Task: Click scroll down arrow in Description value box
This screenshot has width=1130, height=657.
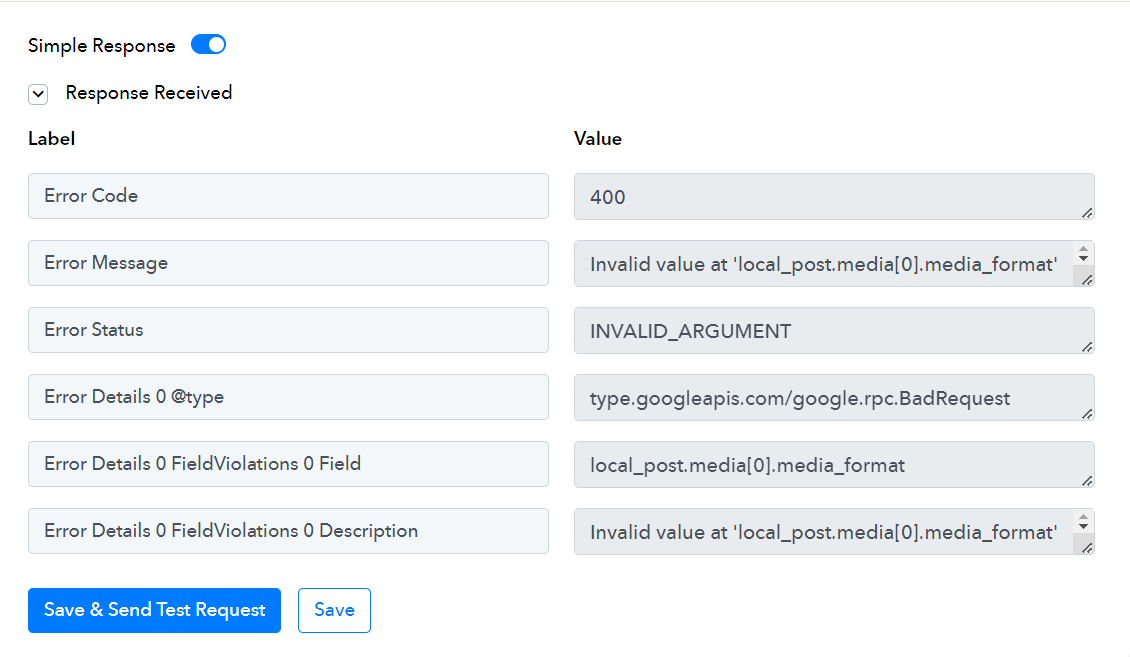Action: [1083, 527]
